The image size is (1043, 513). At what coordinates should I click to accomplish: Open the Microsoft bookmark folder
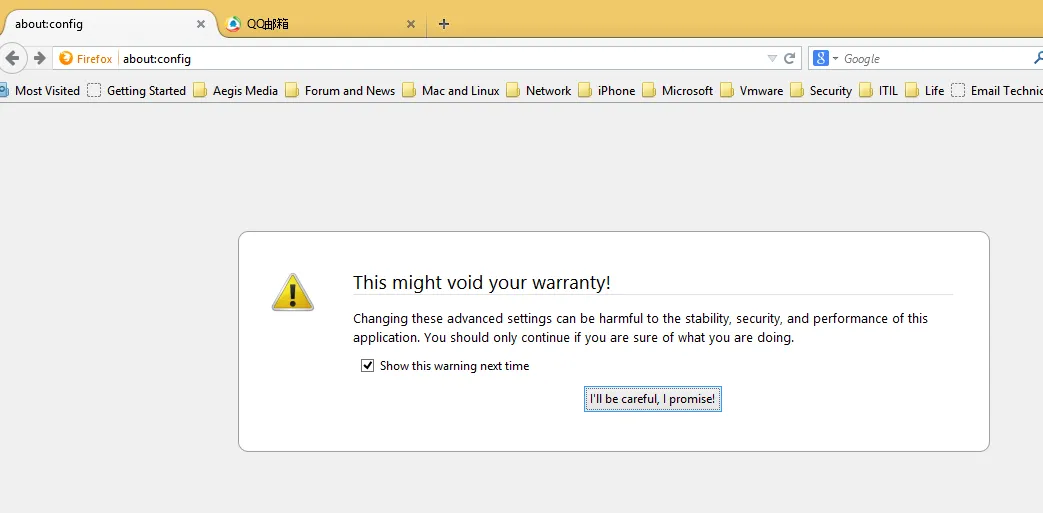pyautogui.click(x=678, y=90)
